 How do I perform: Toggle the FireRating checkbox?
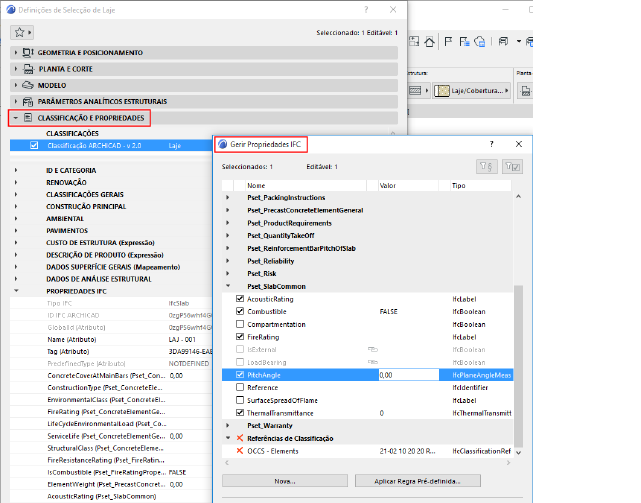pyautogui.click(x=240, y=337)
